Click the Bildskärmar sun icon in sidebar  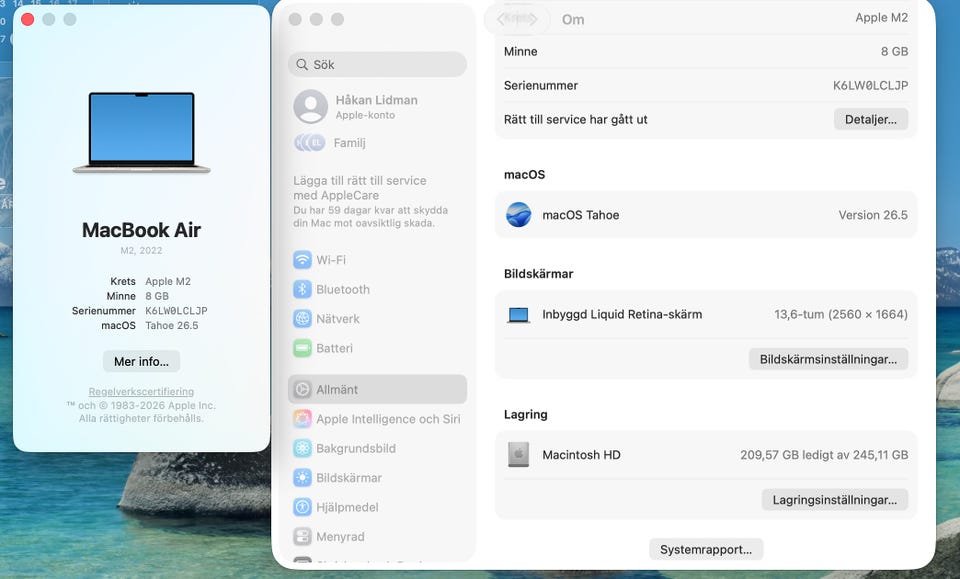click(x=302, y=477)
